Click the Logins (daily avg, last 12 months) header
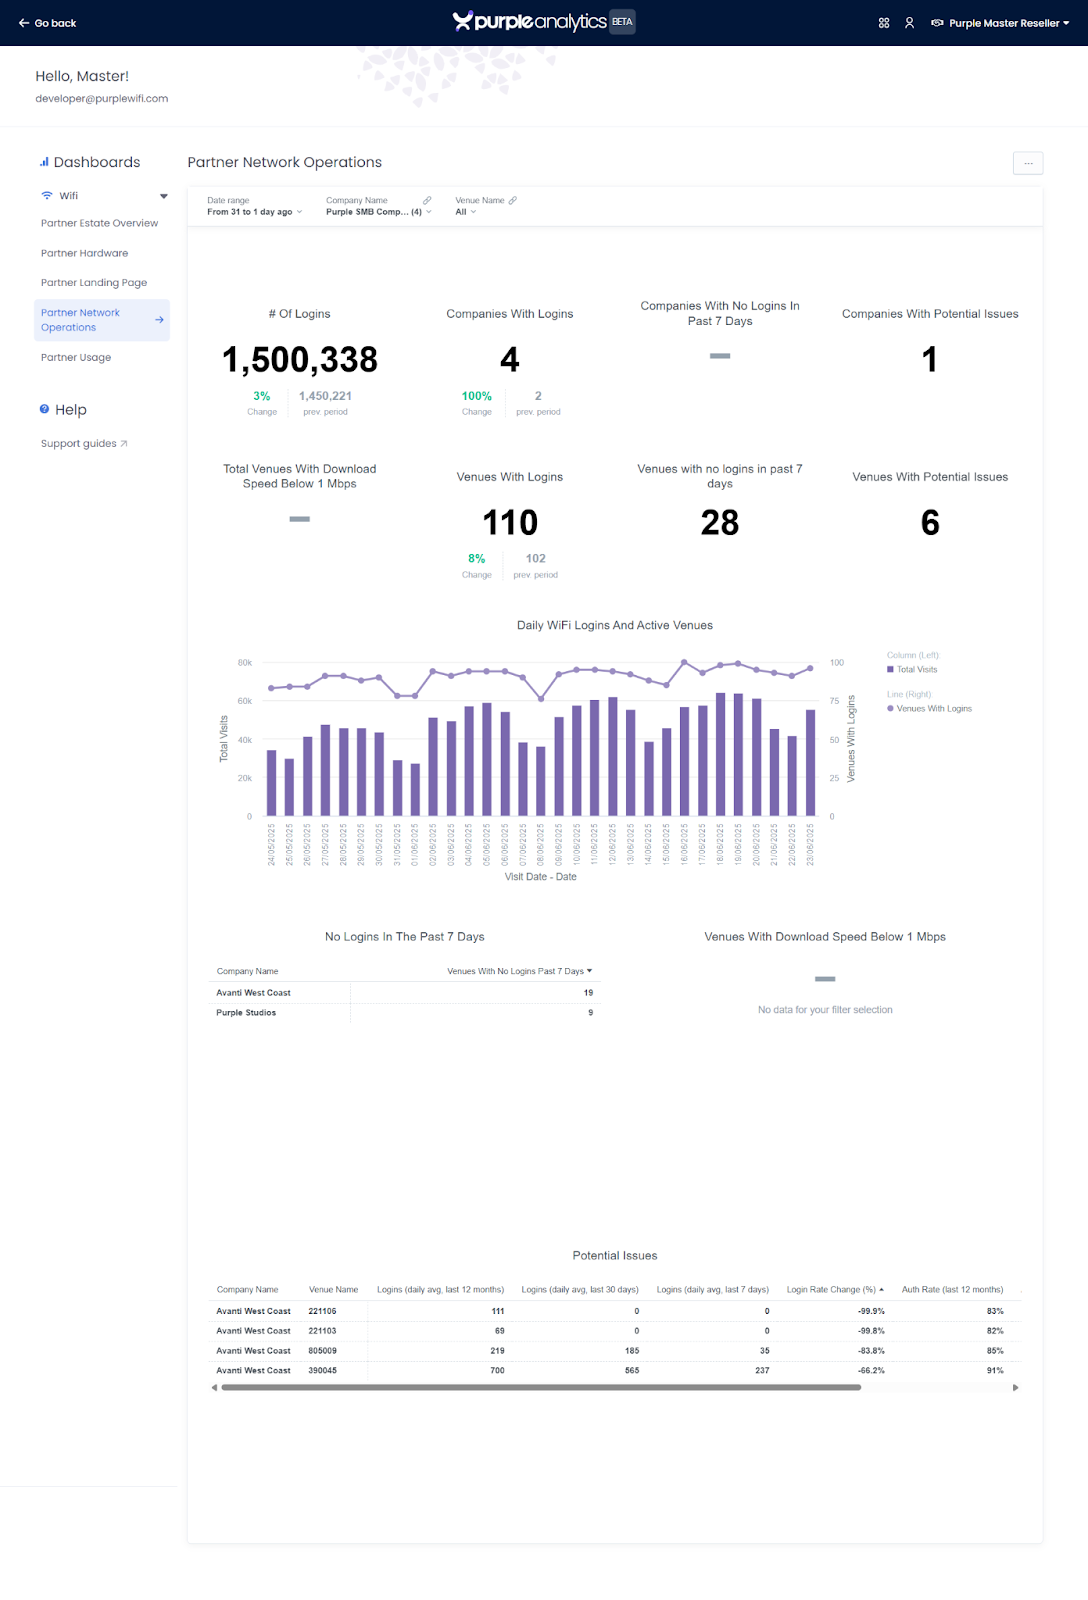Viewport: 1088px width, 1600px height. pos(440,1290)
